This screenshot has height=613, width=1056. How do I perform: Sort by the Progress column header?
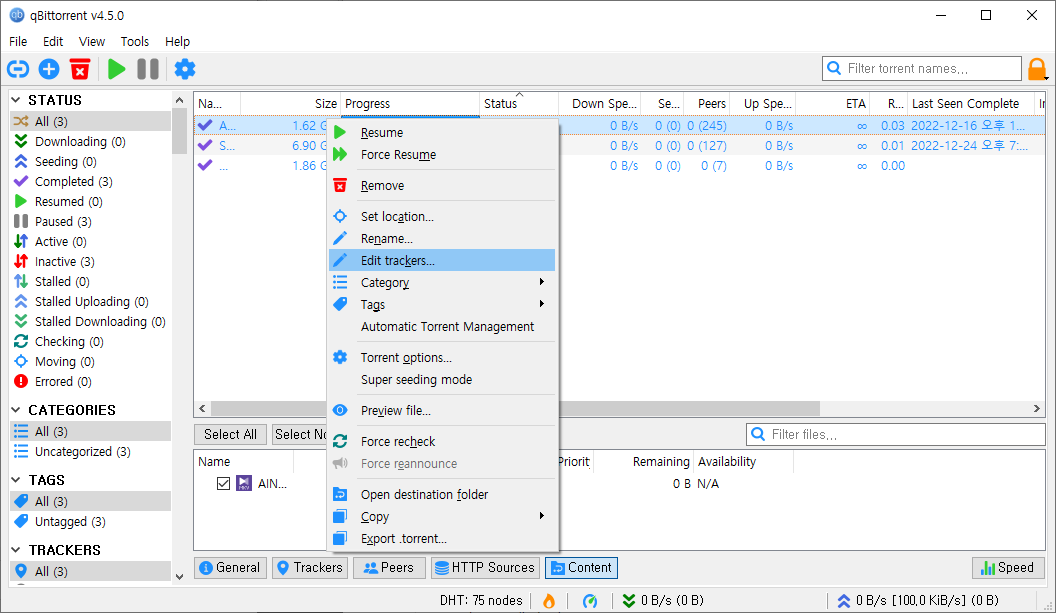[x=409, y=104]
